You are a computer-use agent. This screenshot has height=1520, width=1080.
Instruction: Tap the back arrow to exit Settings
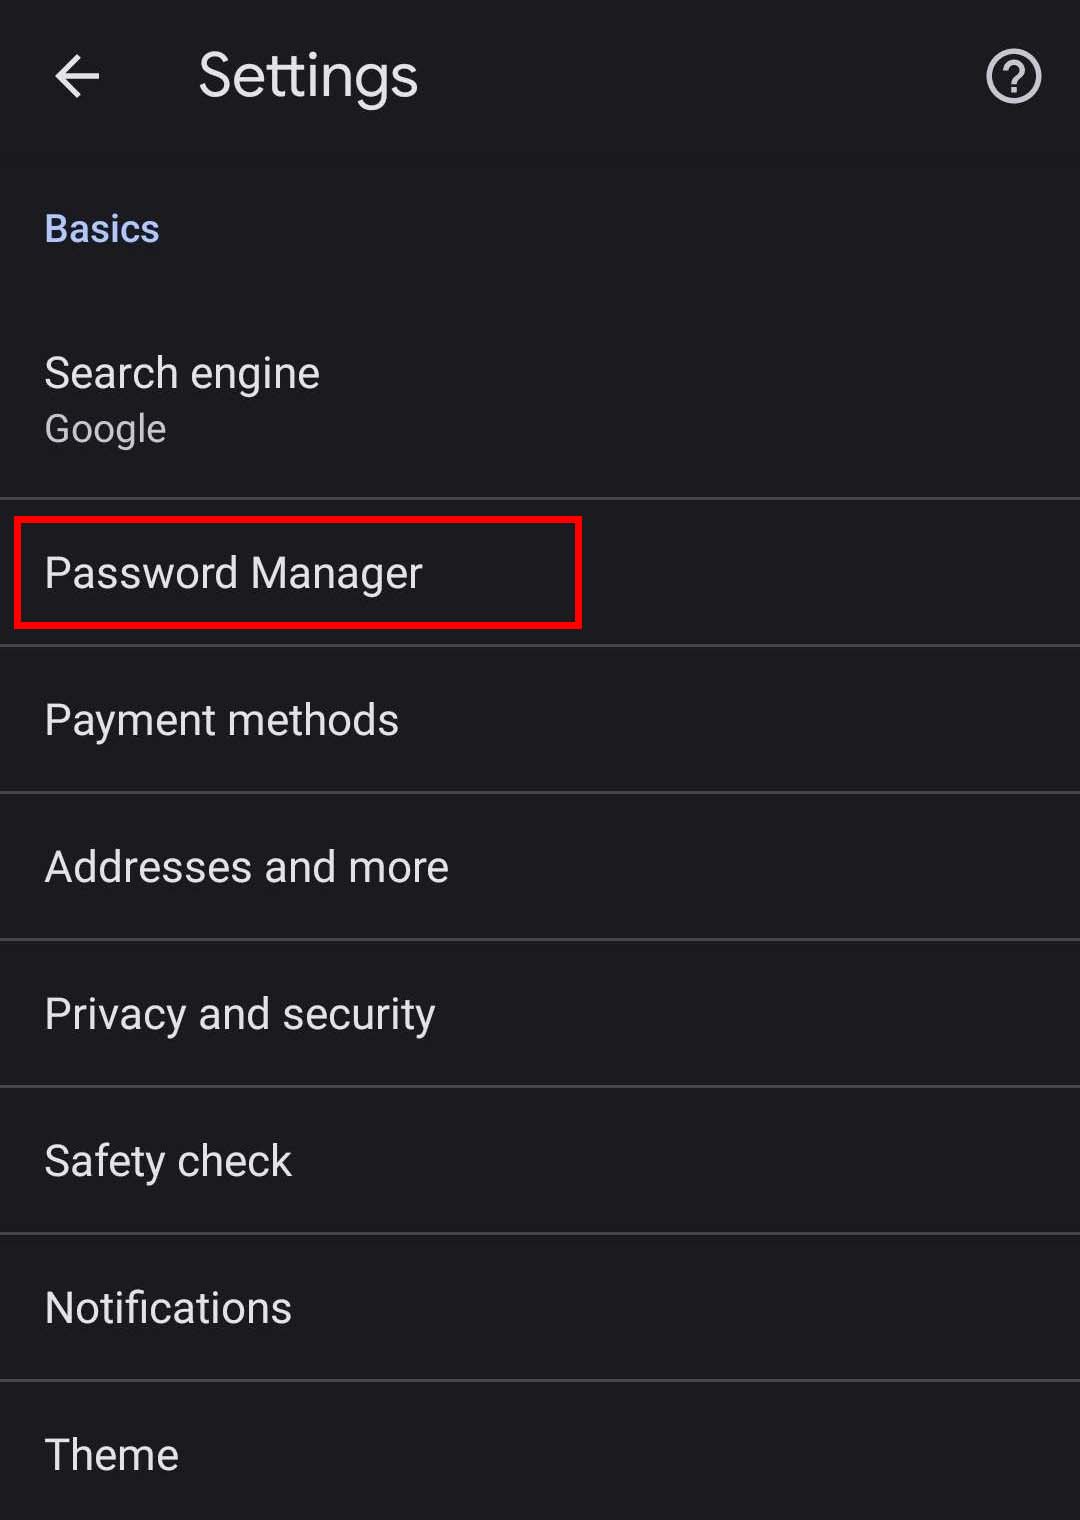[76, 76]
